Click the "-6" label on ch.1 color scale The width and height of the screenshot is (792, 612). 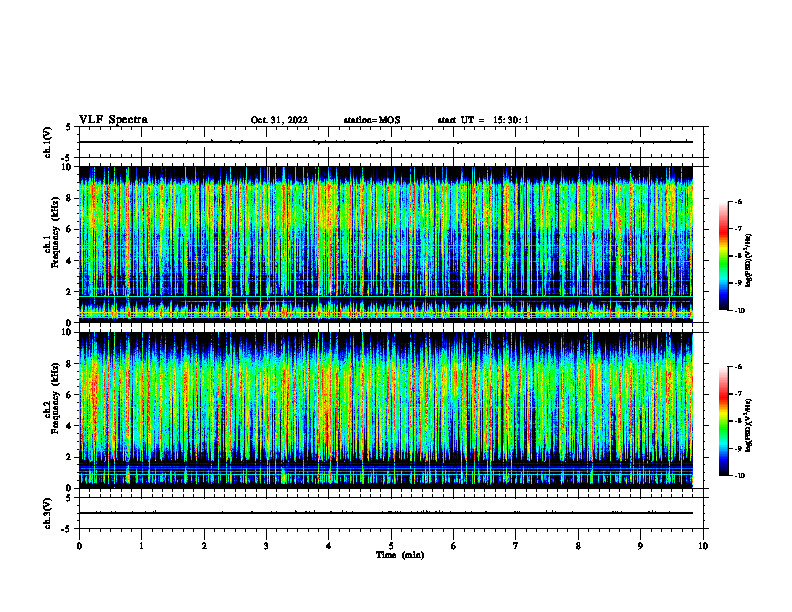click(x=738, y=202)
